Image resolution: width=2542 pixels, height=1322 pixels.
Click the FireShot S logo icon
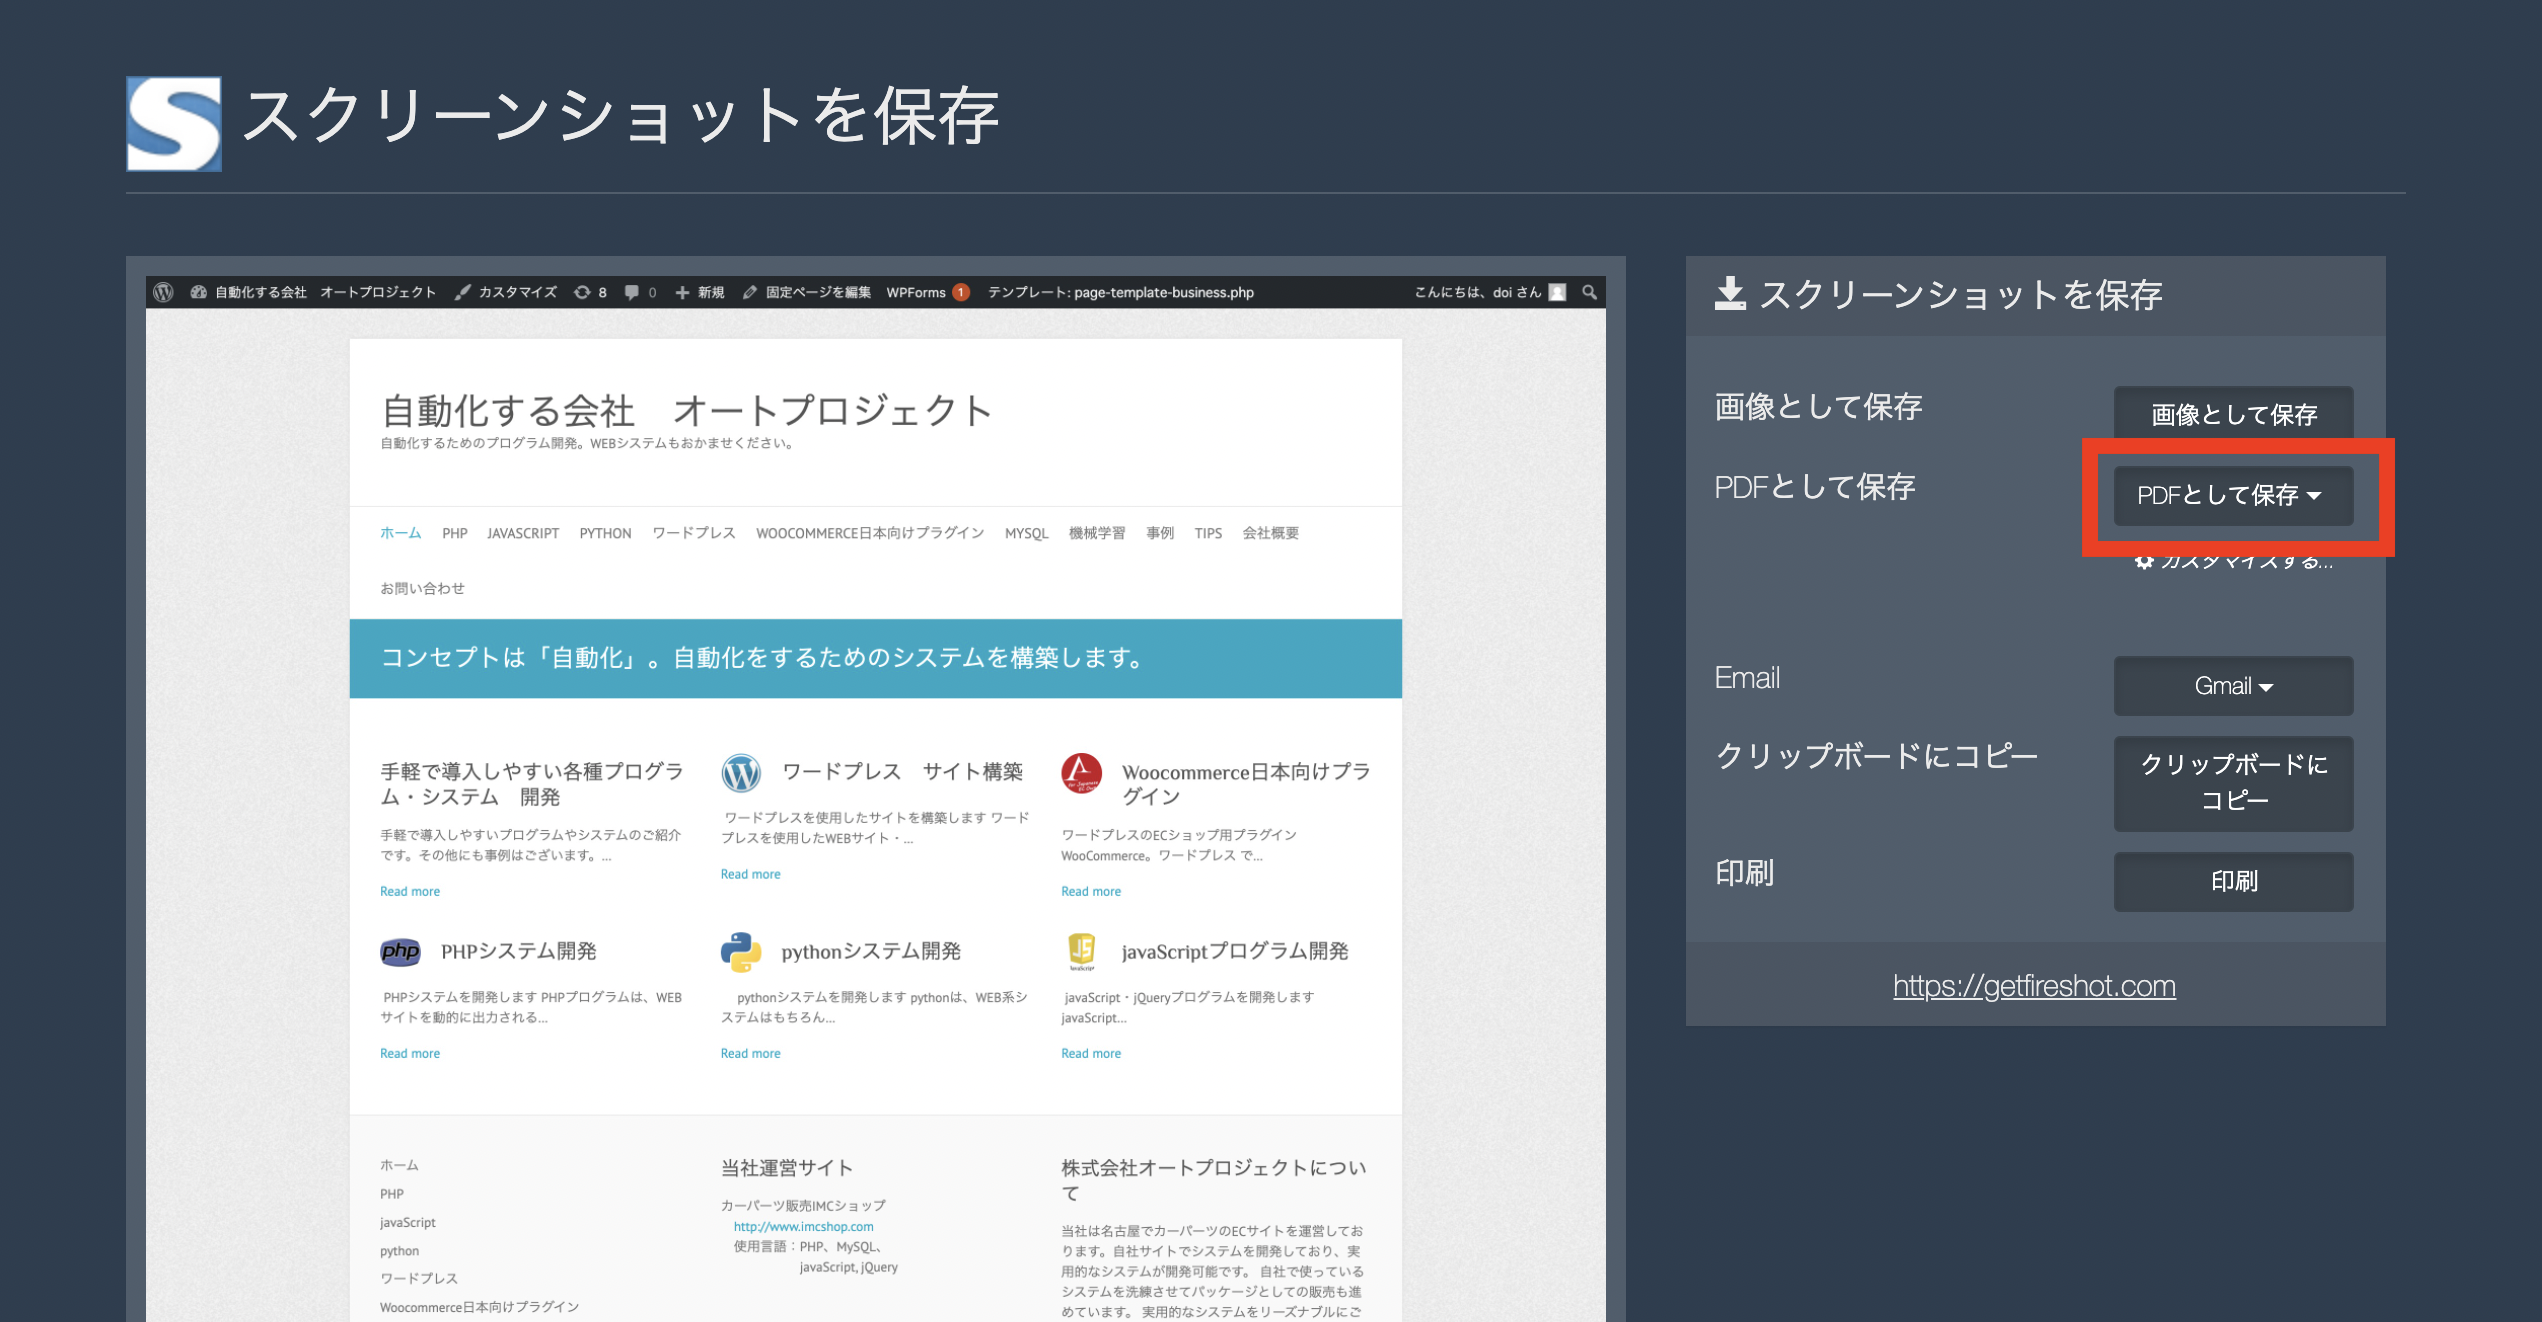click(174, 123)
